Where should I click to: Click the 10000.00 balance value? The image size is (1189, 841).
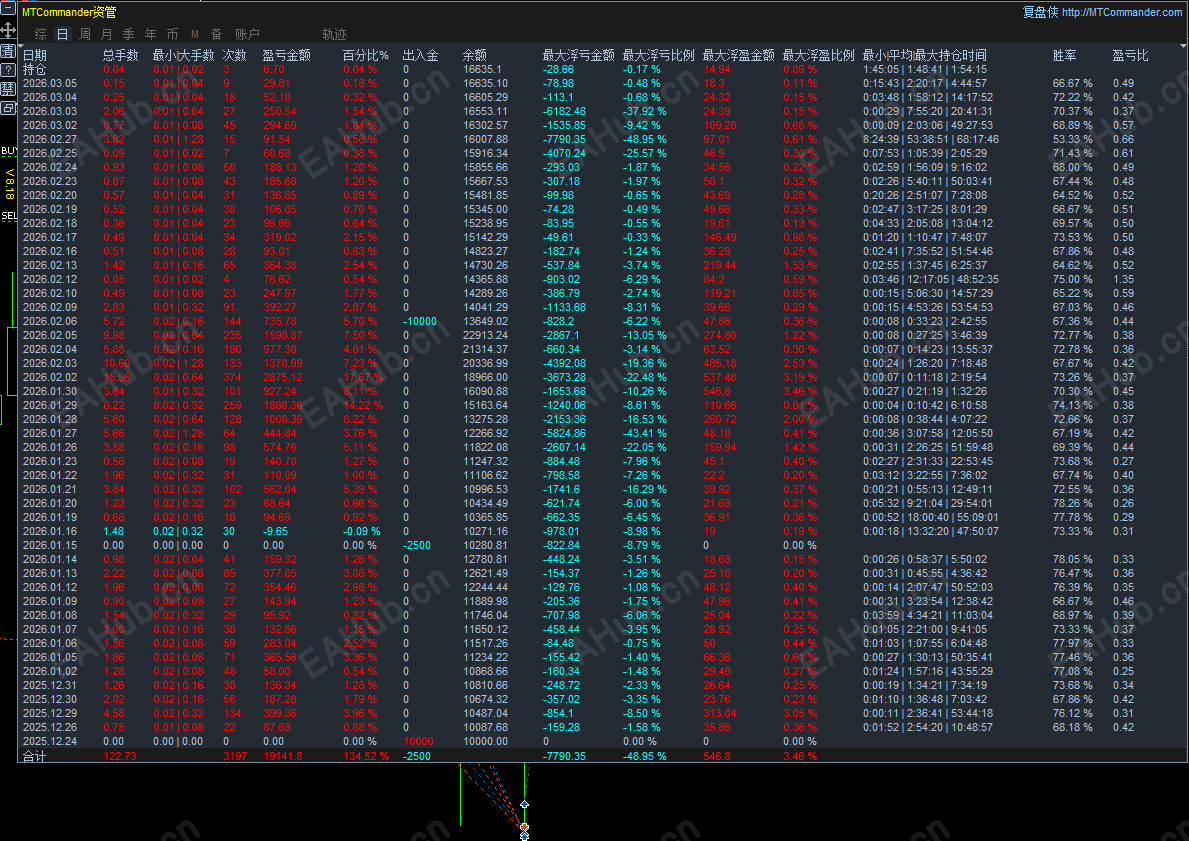[x=485, y=742]
